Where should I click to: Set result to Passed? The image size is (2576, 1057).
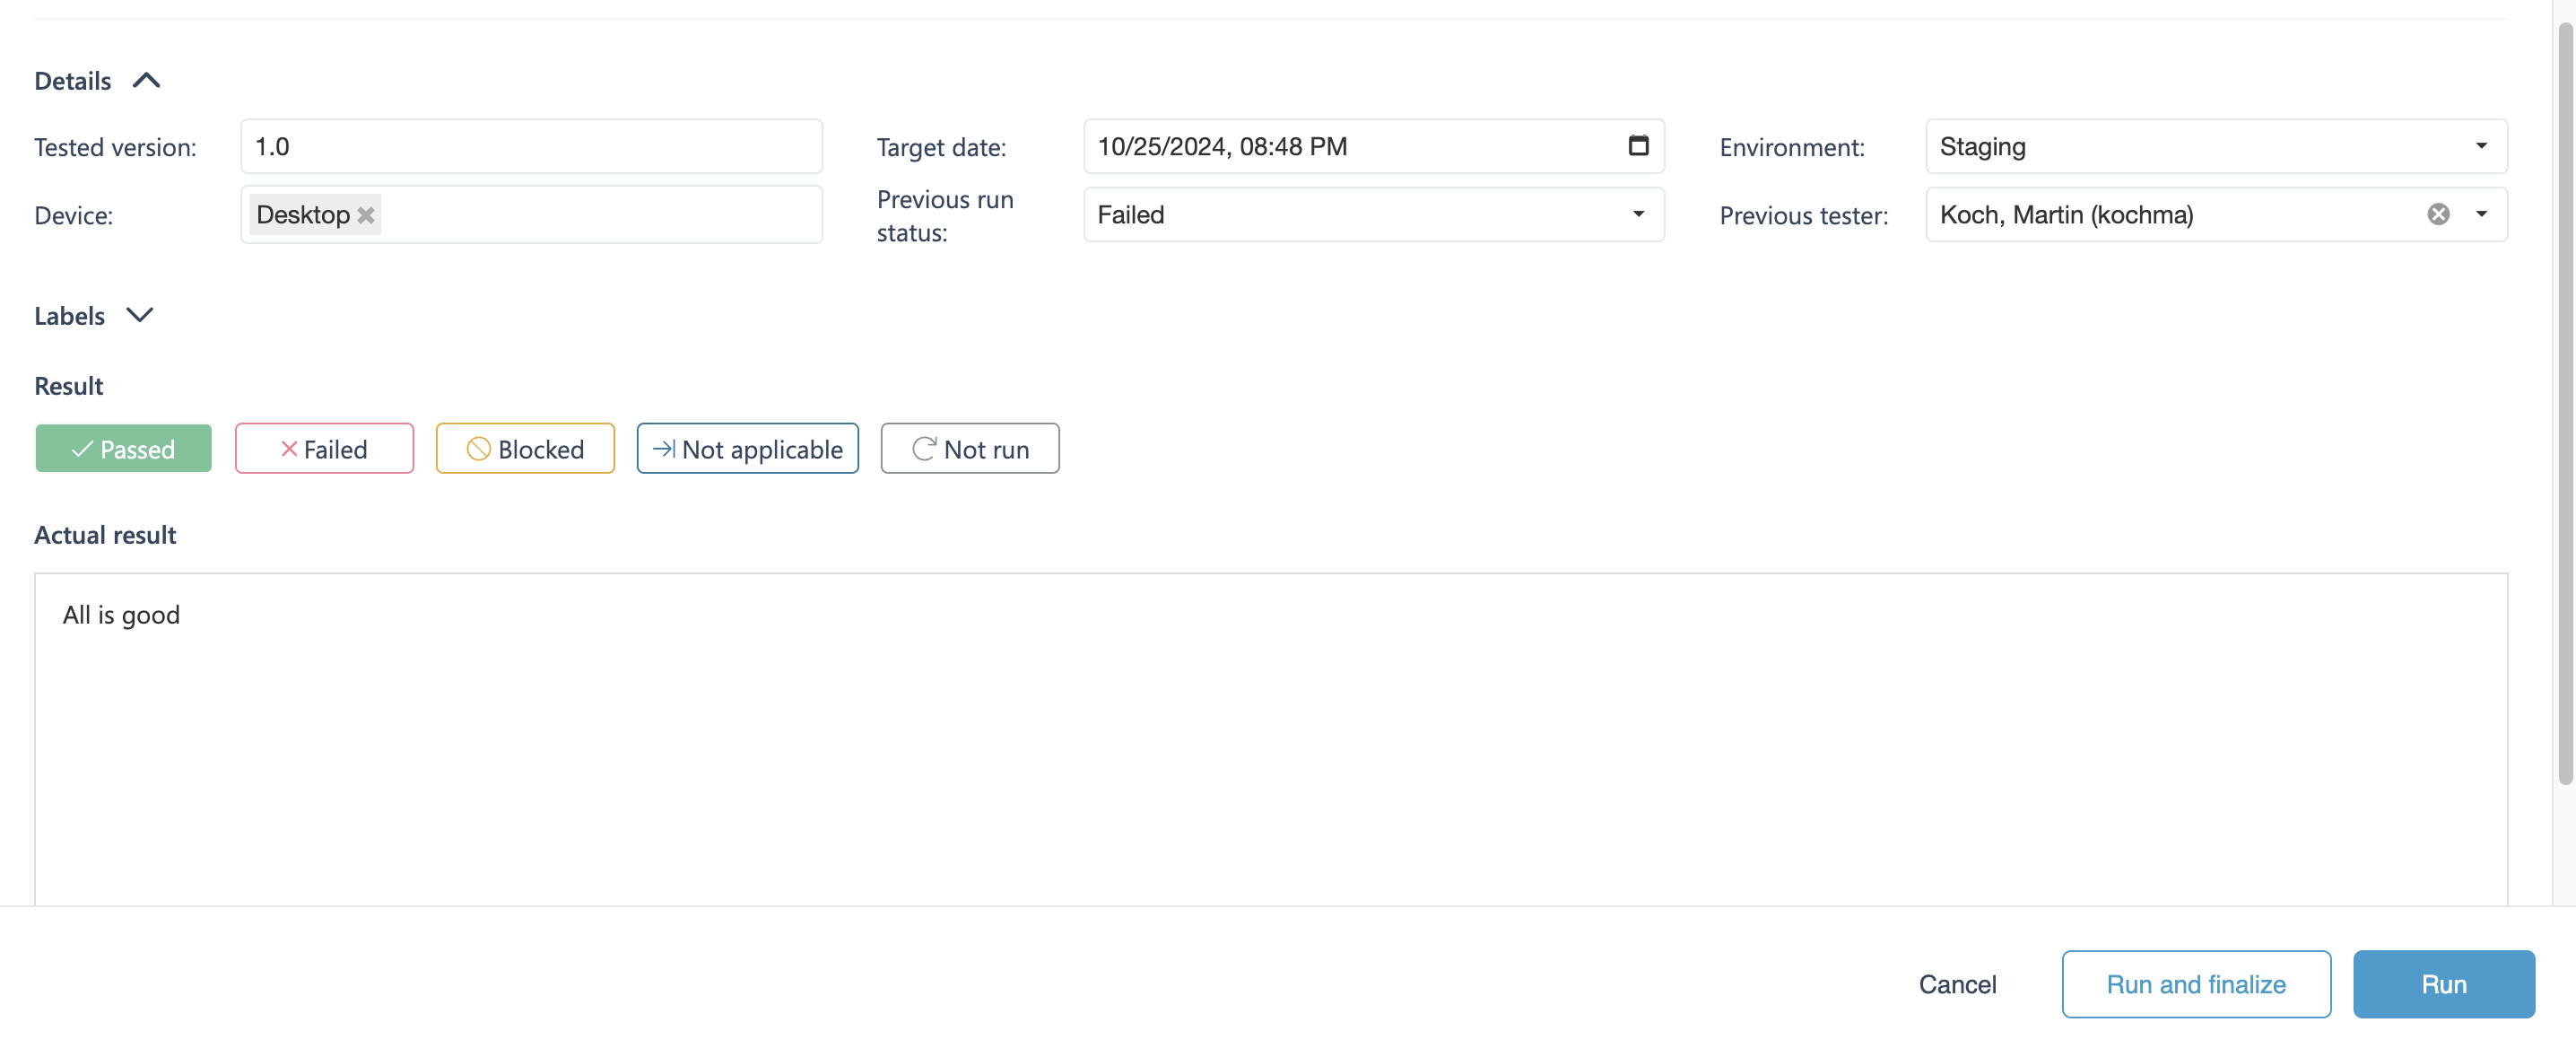click(x=123, y=449)
